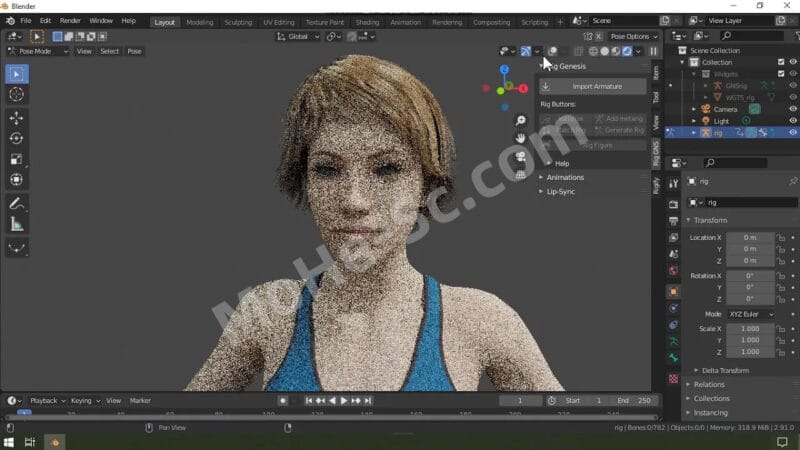This screenshot has width=800, height=450.
Task: Click the timeline scrollbar
Action: 331,417
